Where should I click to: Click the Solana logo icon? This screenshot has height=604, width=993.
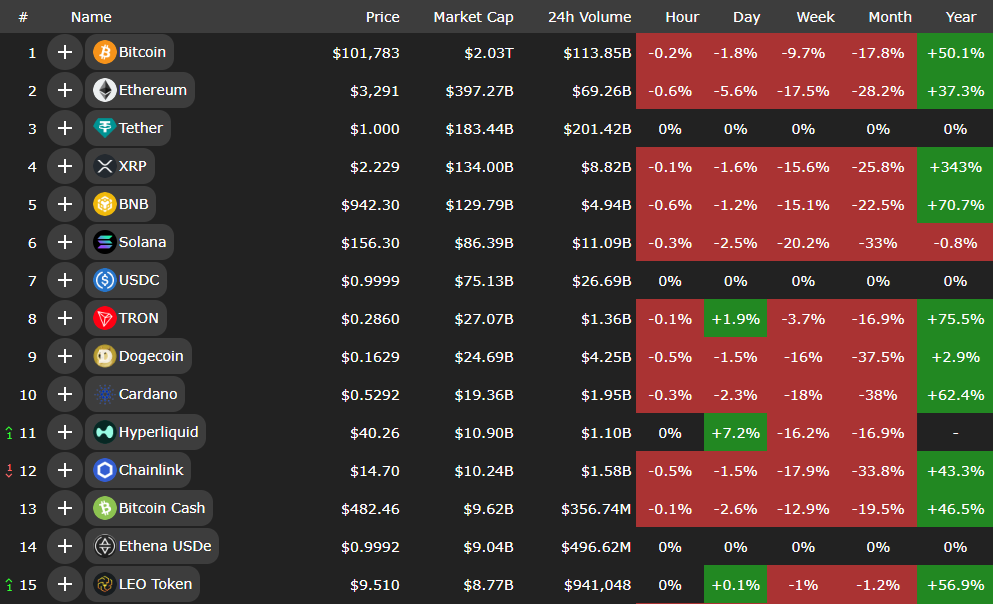(x=104, y=242)
